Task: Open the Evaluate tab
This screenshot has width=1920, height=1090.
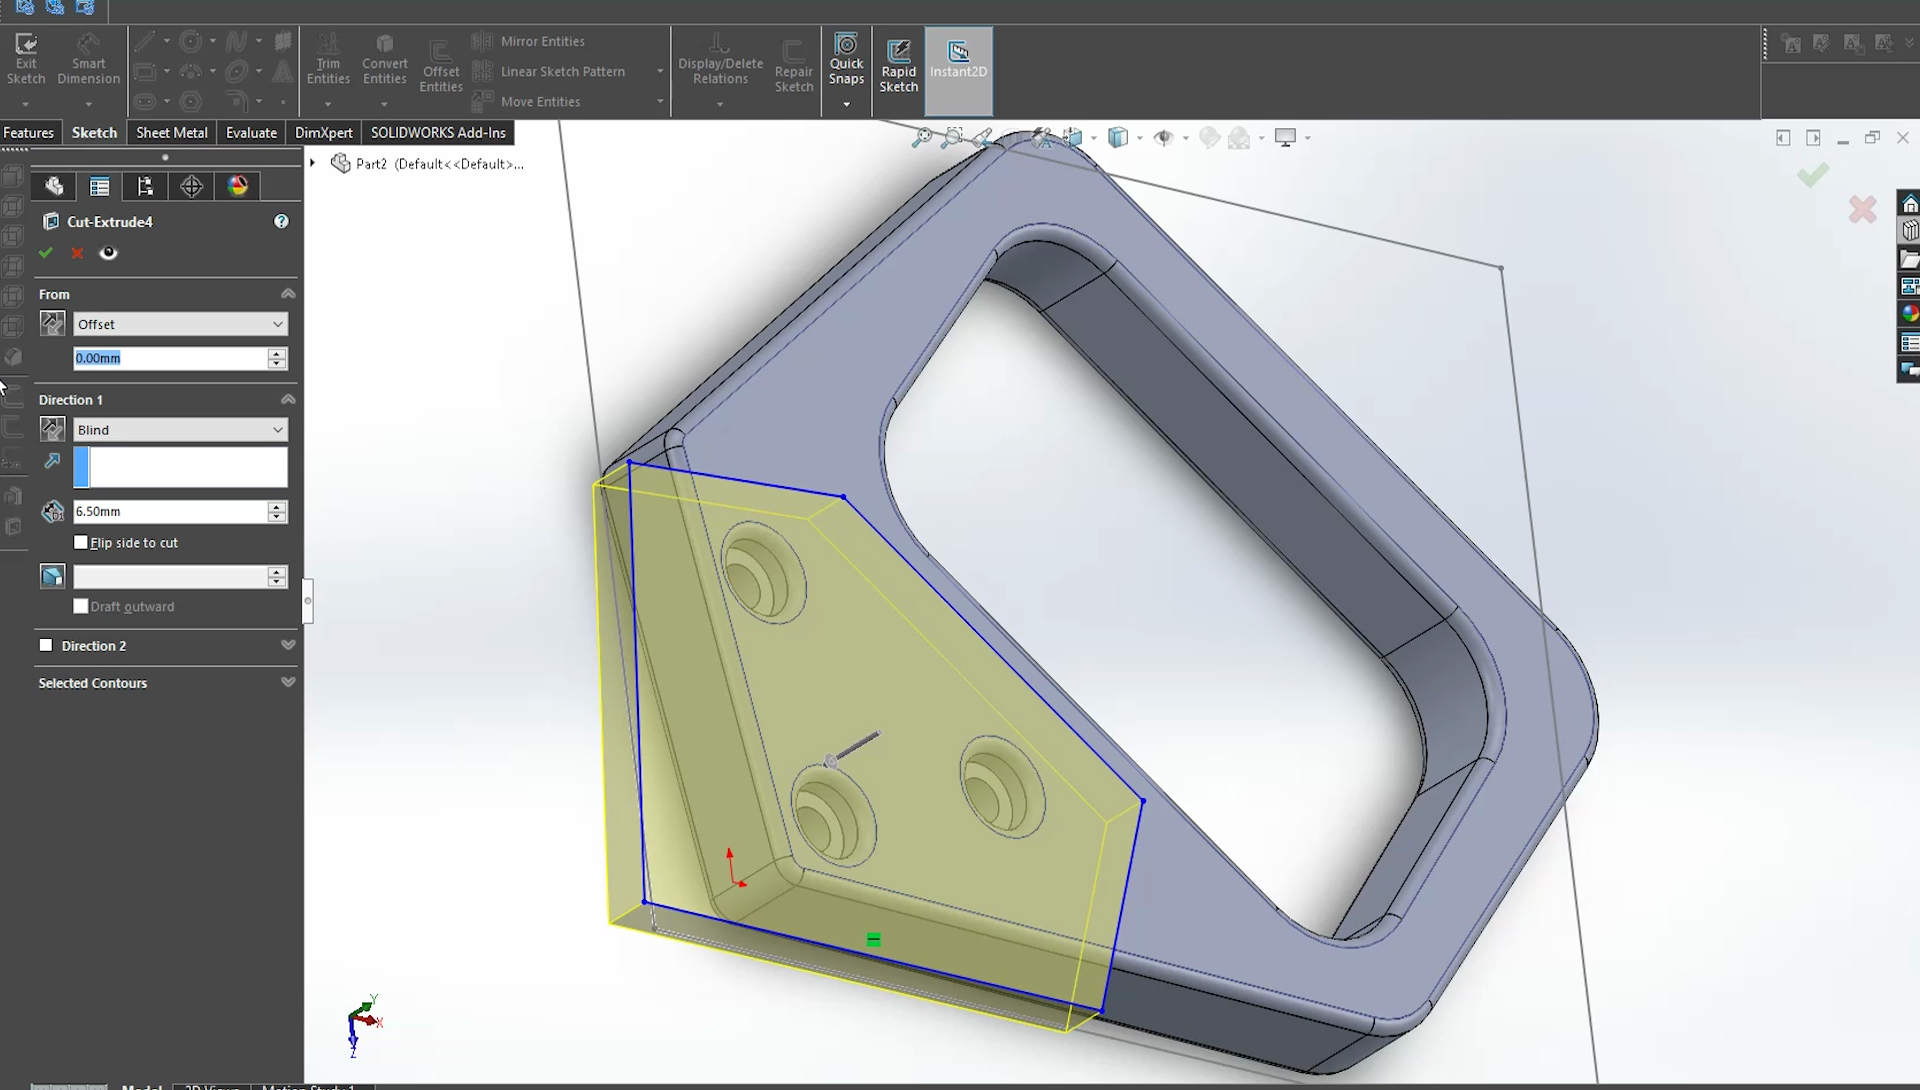Action: (x=251, y=132)
